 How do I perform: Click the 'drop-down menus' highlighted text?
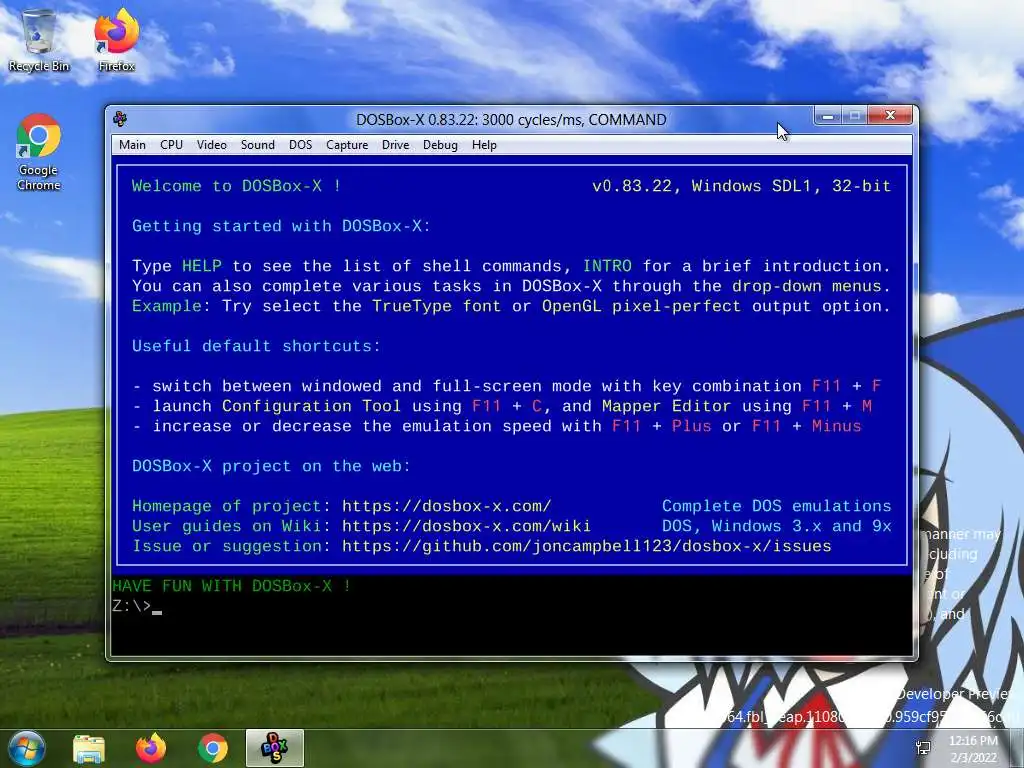pyautogui.click(x=807, y=286)
